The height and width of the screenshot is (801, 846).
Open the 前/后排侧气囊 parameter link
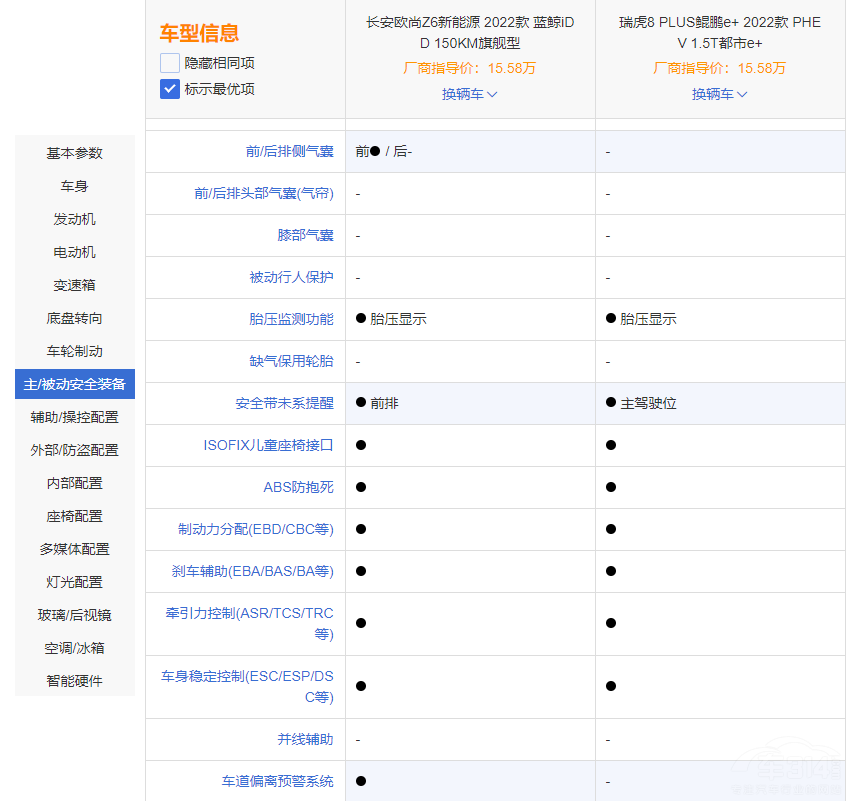(289, 152)
